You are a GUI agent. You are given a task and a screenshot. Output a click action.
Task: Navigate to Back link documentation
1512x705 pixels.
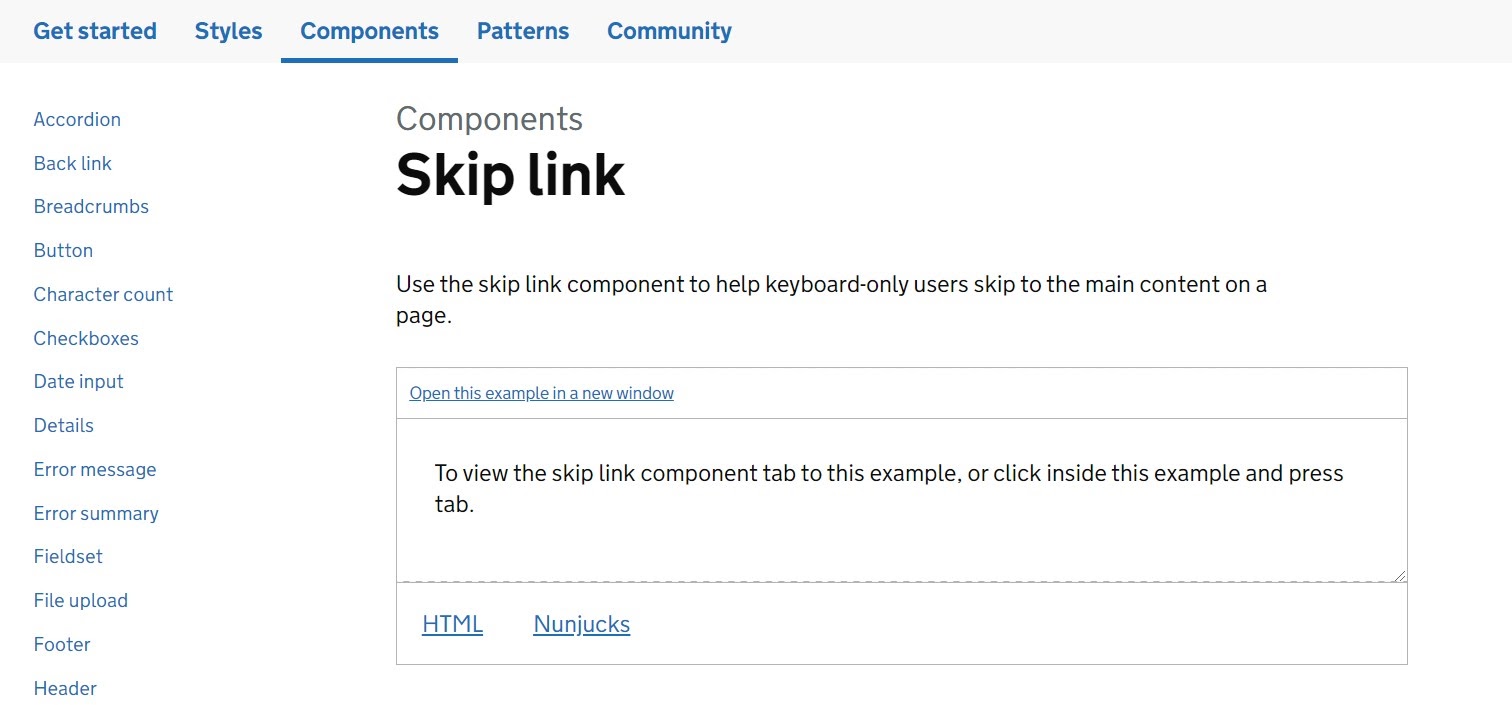(x=72, y=163)
